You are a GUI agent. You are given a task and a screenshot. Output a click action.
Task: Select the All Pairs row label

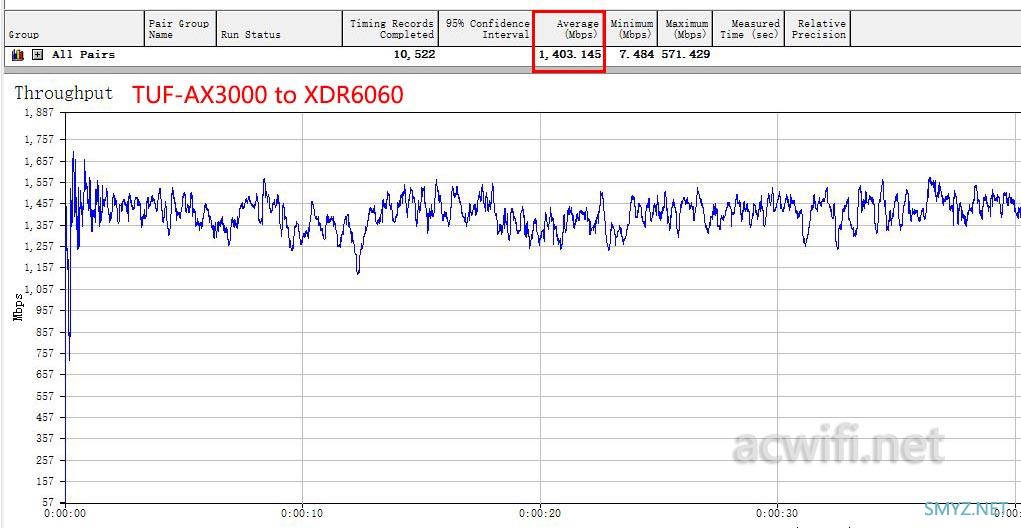83,55
